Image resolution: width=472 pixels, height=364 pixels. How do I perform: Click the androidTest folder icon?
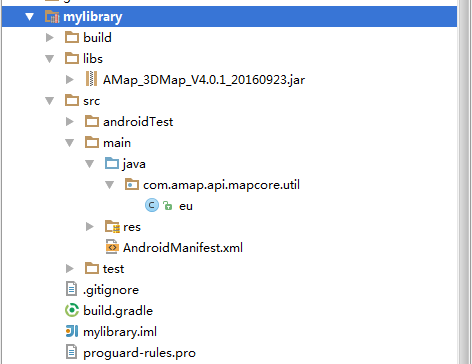92,121
